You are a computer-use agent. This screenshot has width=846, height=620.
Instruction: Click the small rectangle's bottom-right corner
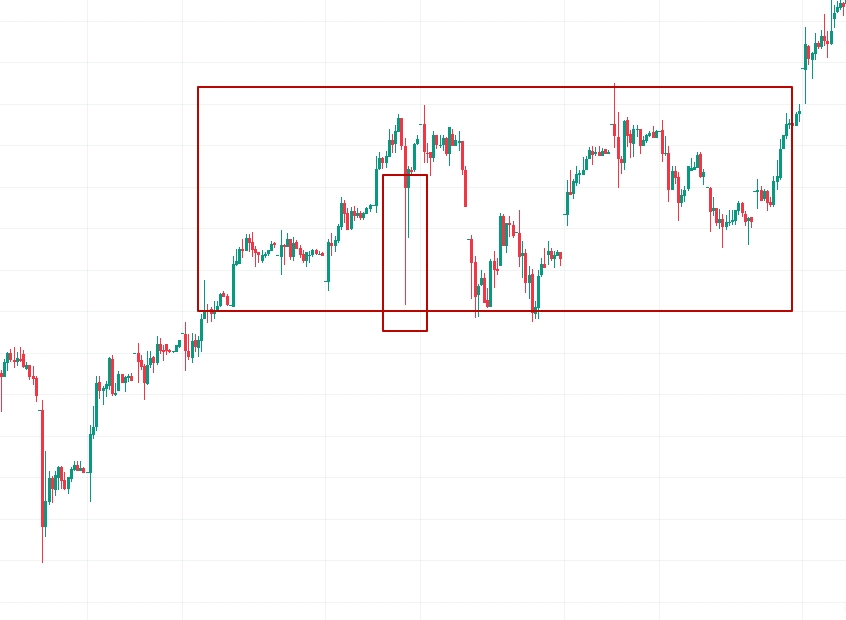pos(427,330)
